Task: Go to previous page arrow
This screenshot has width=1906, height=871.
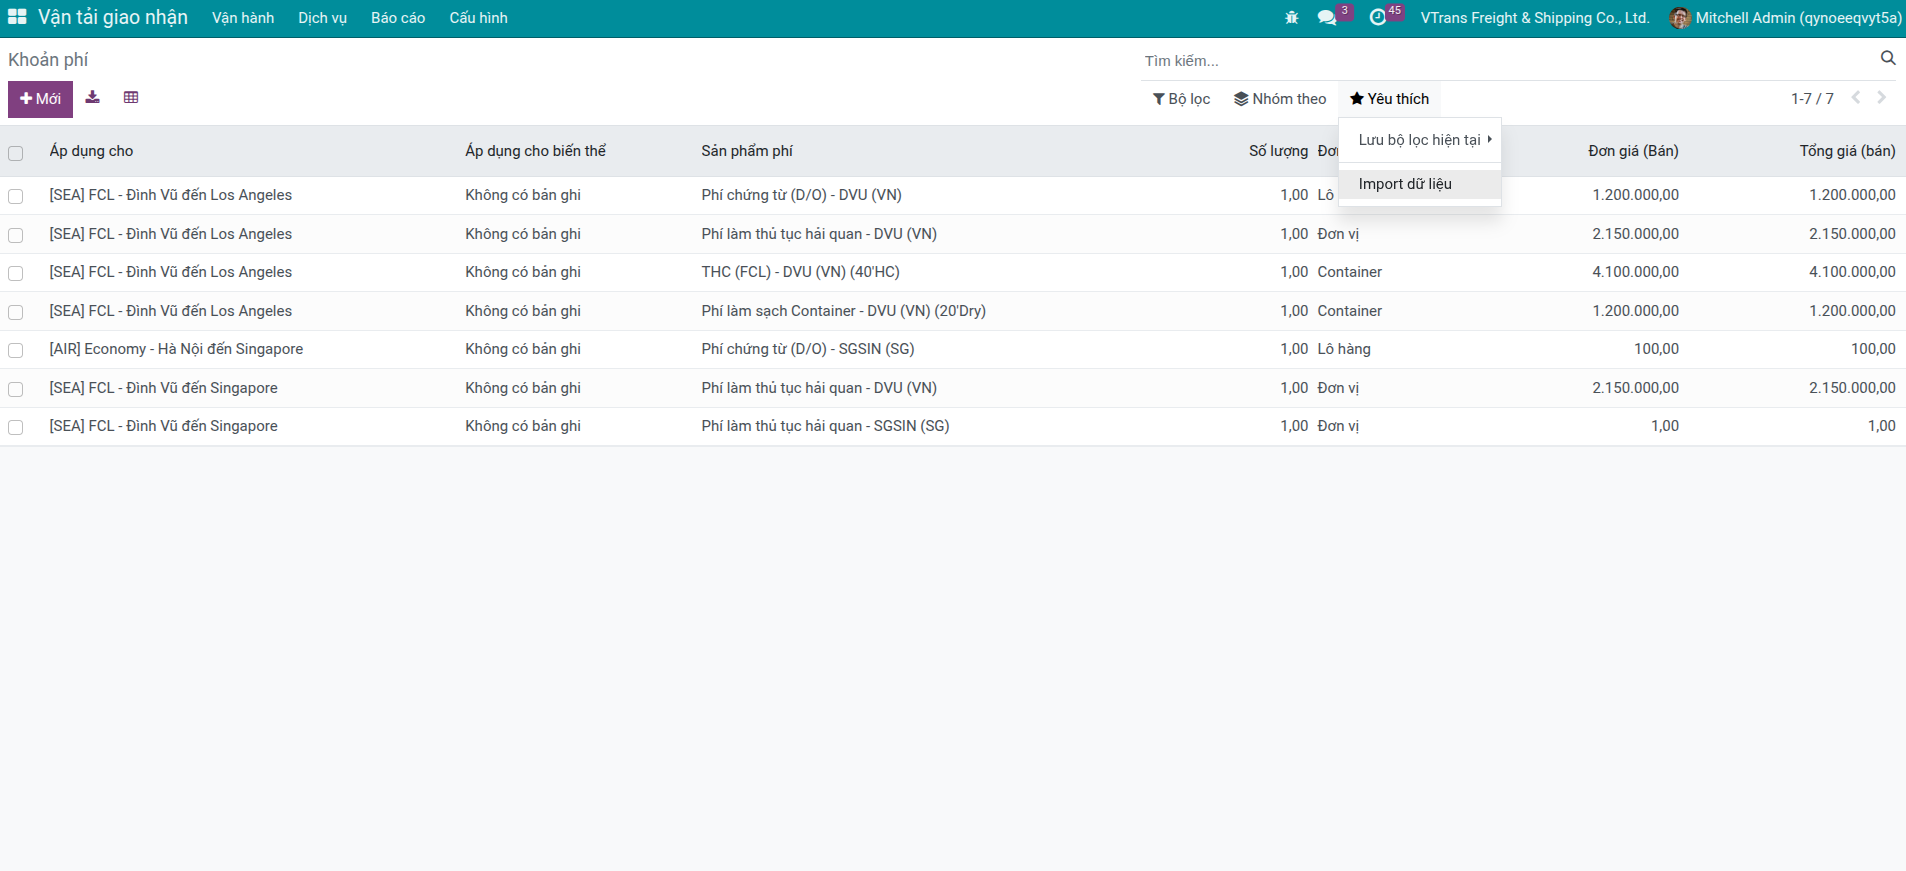Action: pyautogui.click(x=1856, y=98)
